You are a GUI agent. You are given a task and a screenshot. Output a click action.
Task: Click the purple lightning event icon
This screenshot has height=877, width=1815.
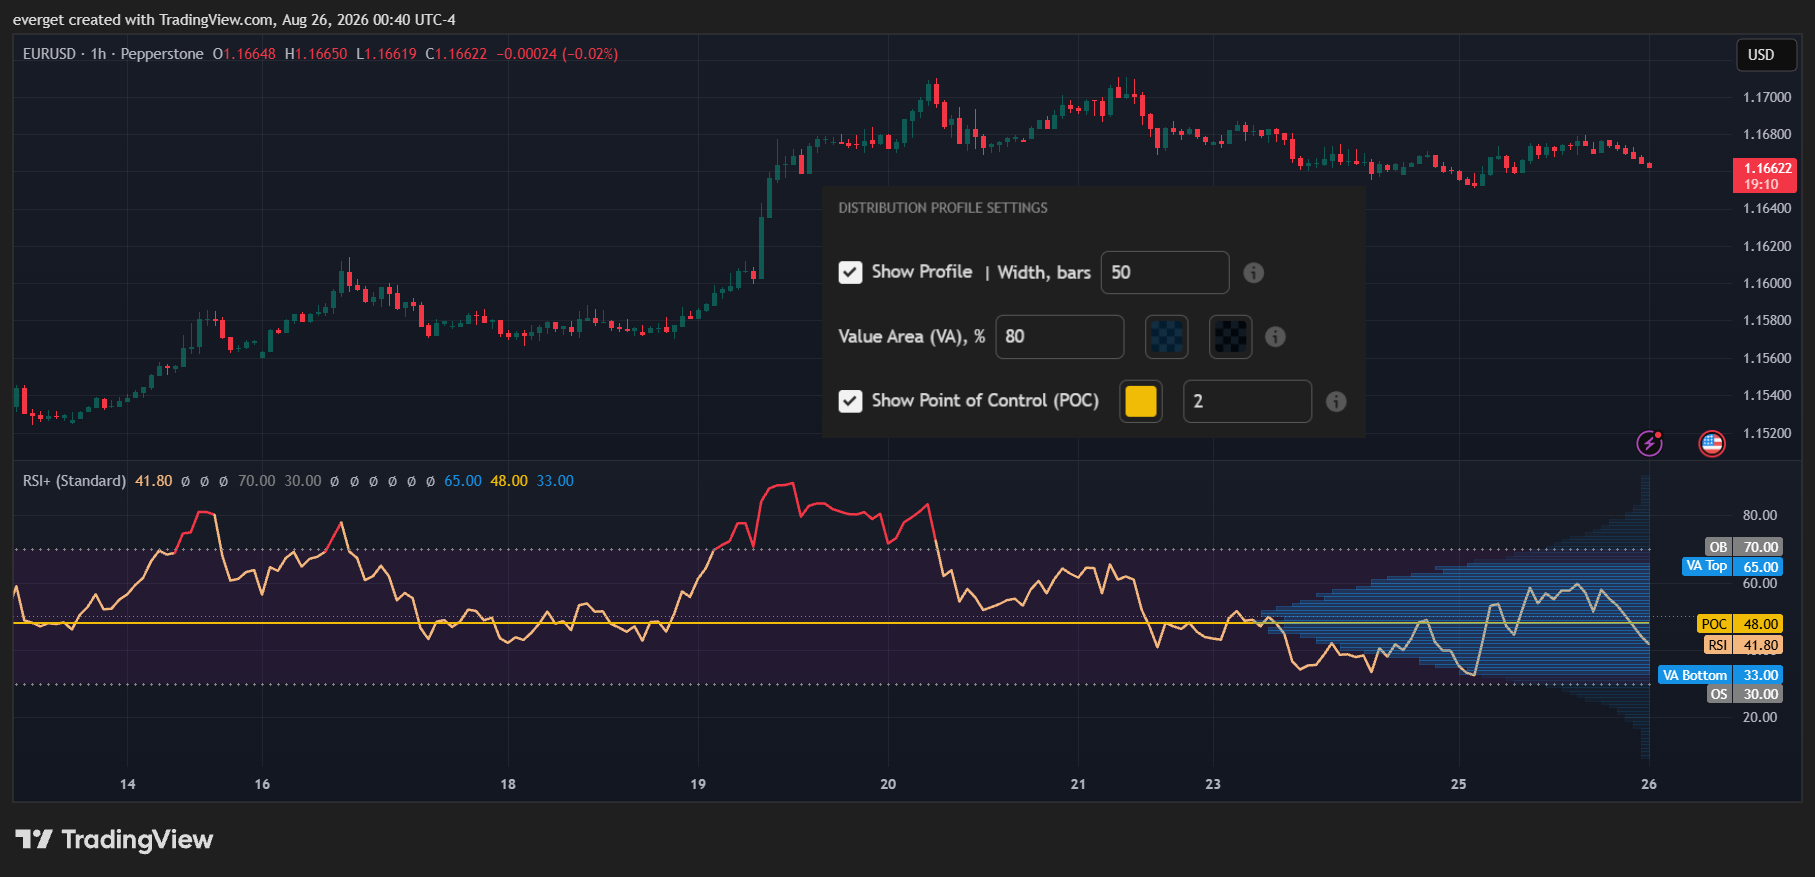[x=1649, y=443]
